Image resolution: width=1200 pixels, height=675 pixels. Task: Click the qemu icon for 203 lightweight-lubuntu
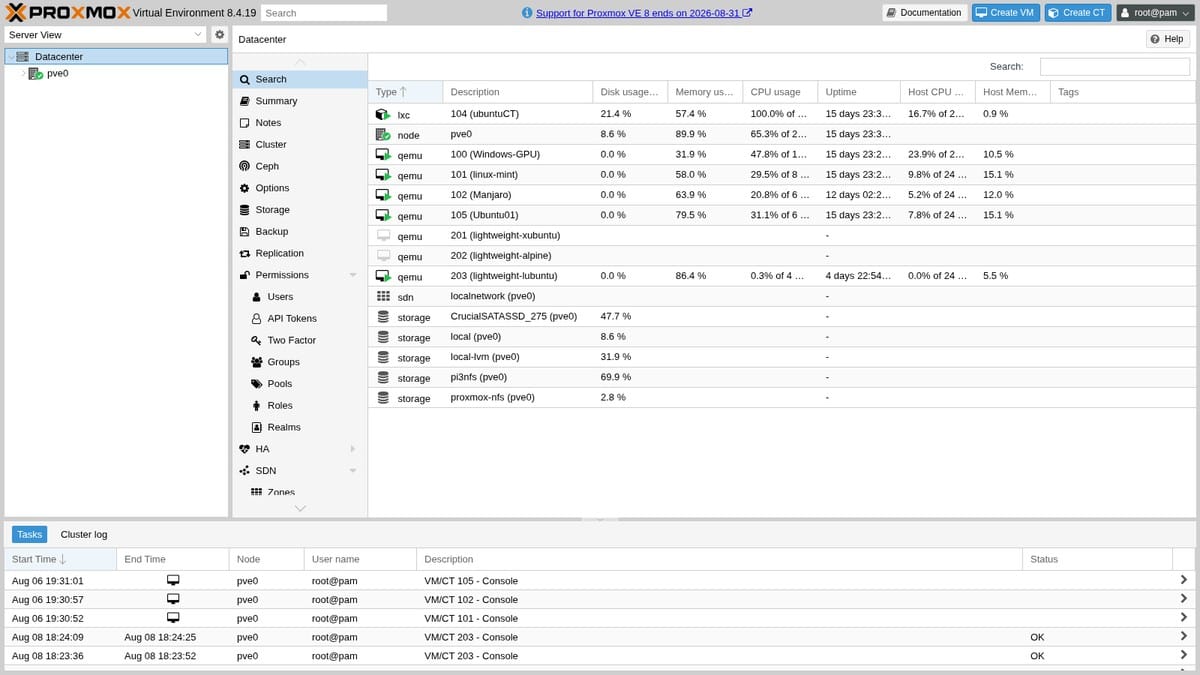[383, 276]
